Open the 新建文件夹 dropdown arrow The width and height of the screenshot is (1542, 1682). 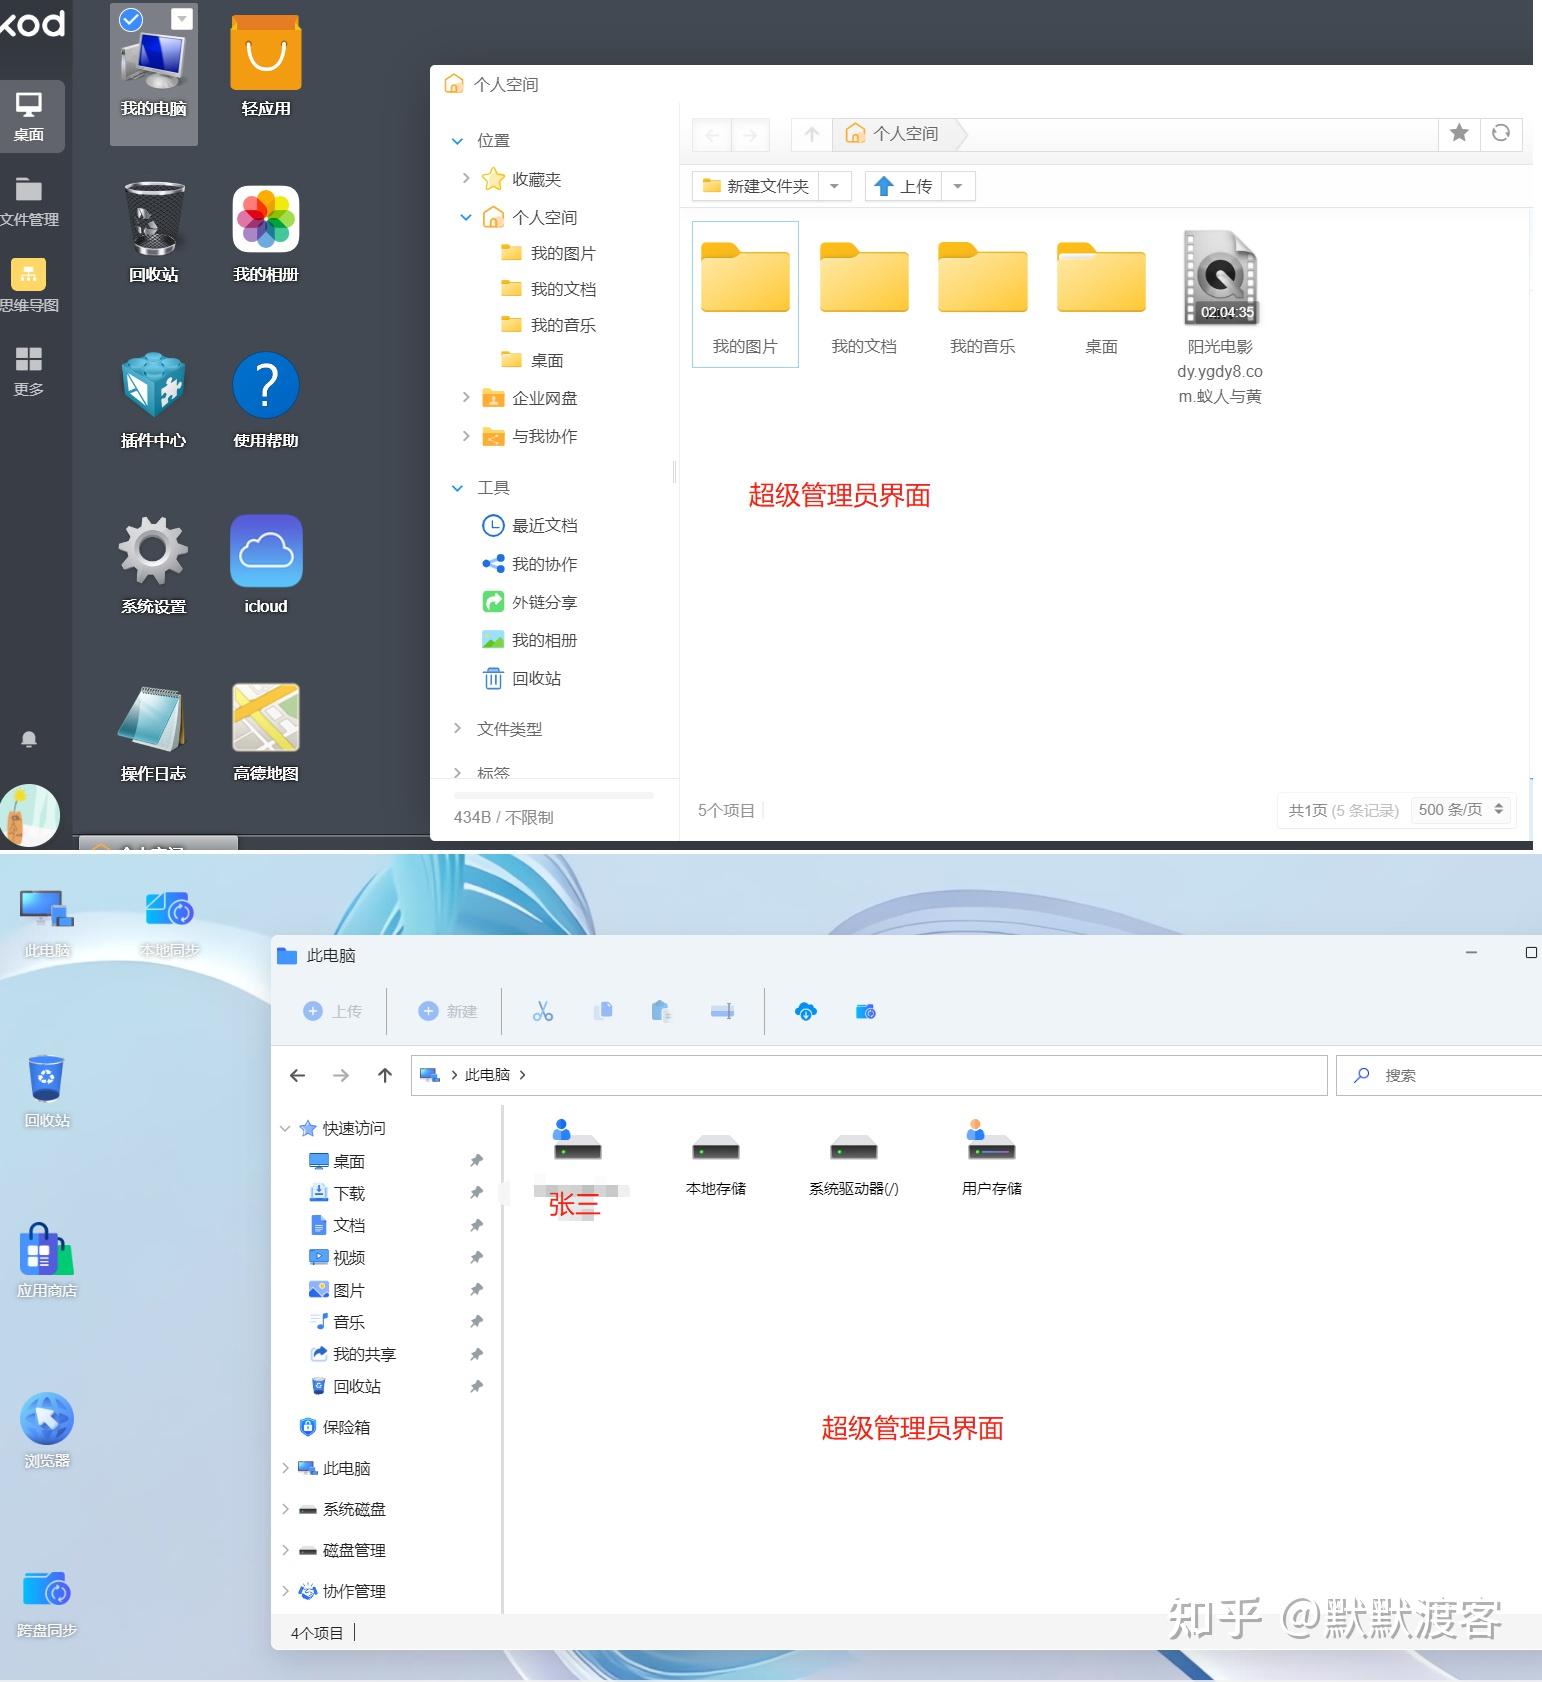pyautogui.click(x=834, y=186)
